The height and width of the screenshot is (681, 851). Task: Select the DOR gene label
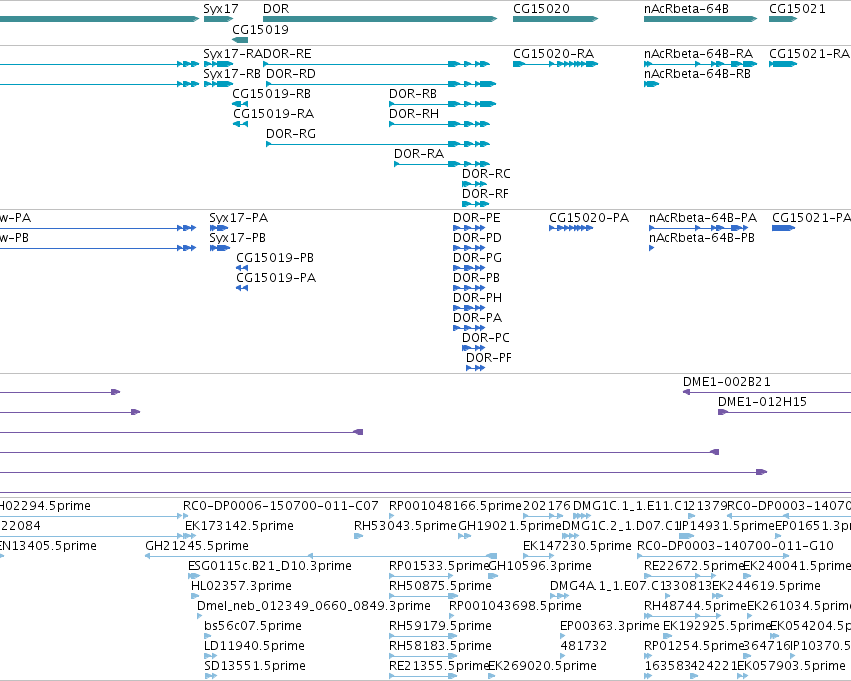click(x=276, y=9)
